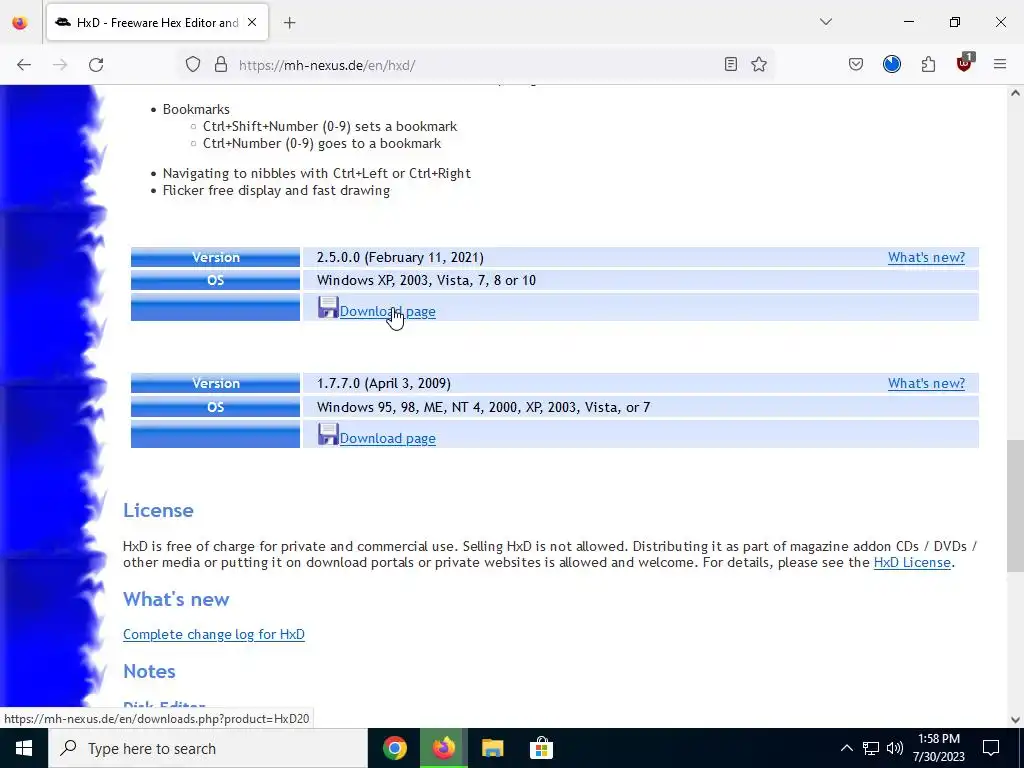Click the Firefox View icon
The width and height of the screenshot is (1024, 768).
[20, 23]
